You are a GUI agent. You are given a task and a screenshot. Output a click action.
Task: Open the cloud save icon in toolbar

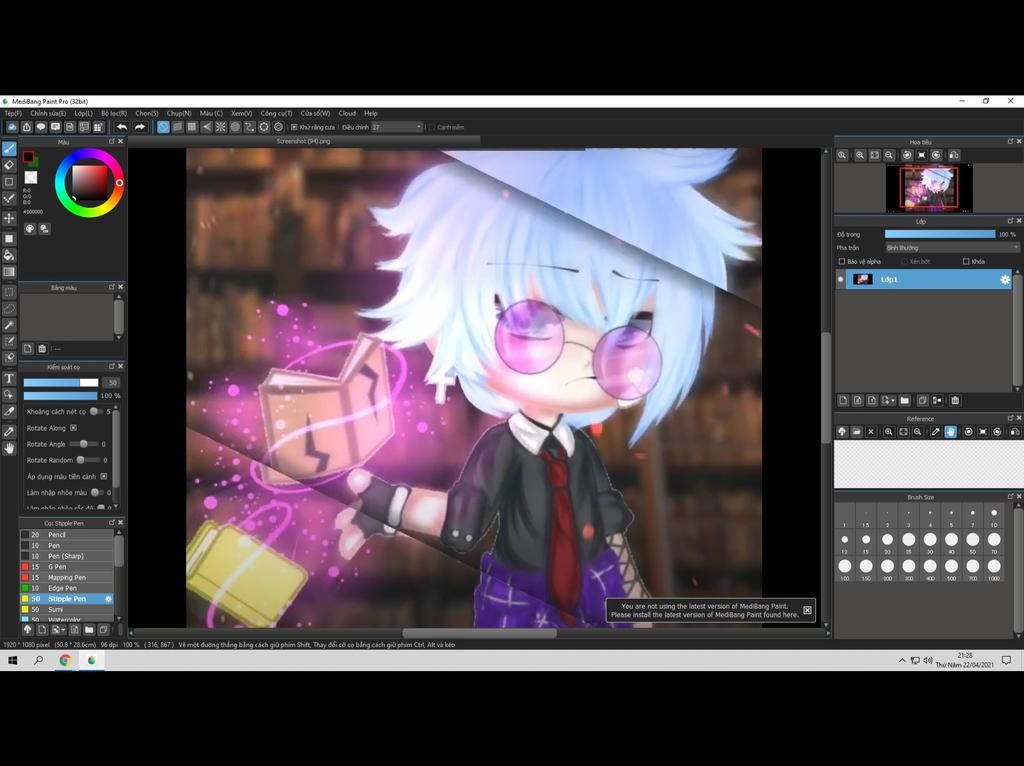(12, 127)
